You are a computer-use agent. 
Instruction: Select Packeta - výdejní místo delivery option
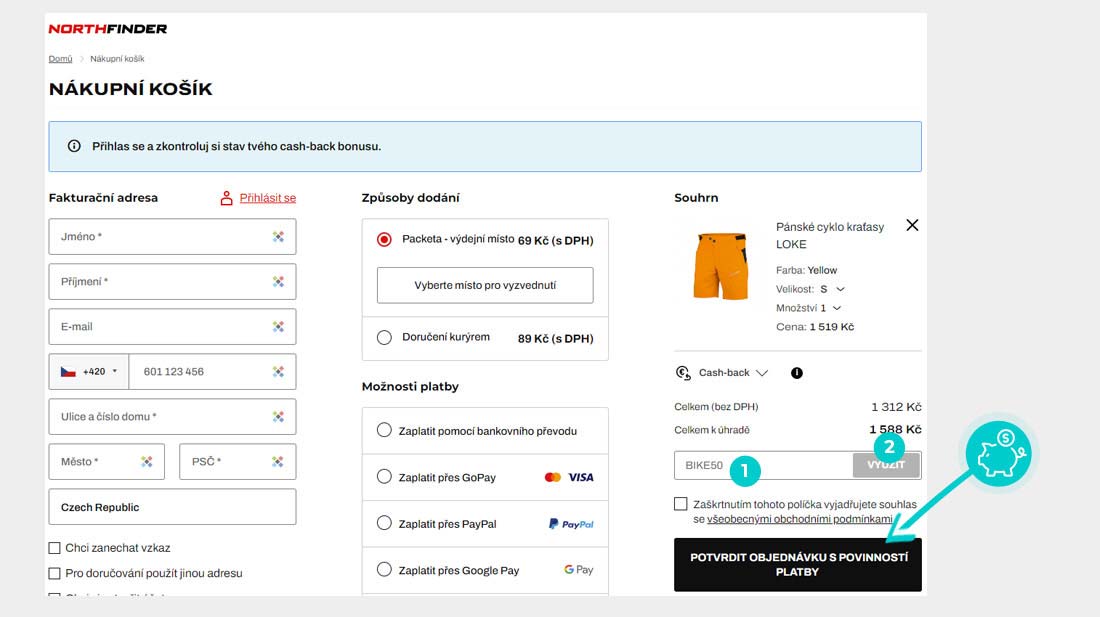pos(384,240)
